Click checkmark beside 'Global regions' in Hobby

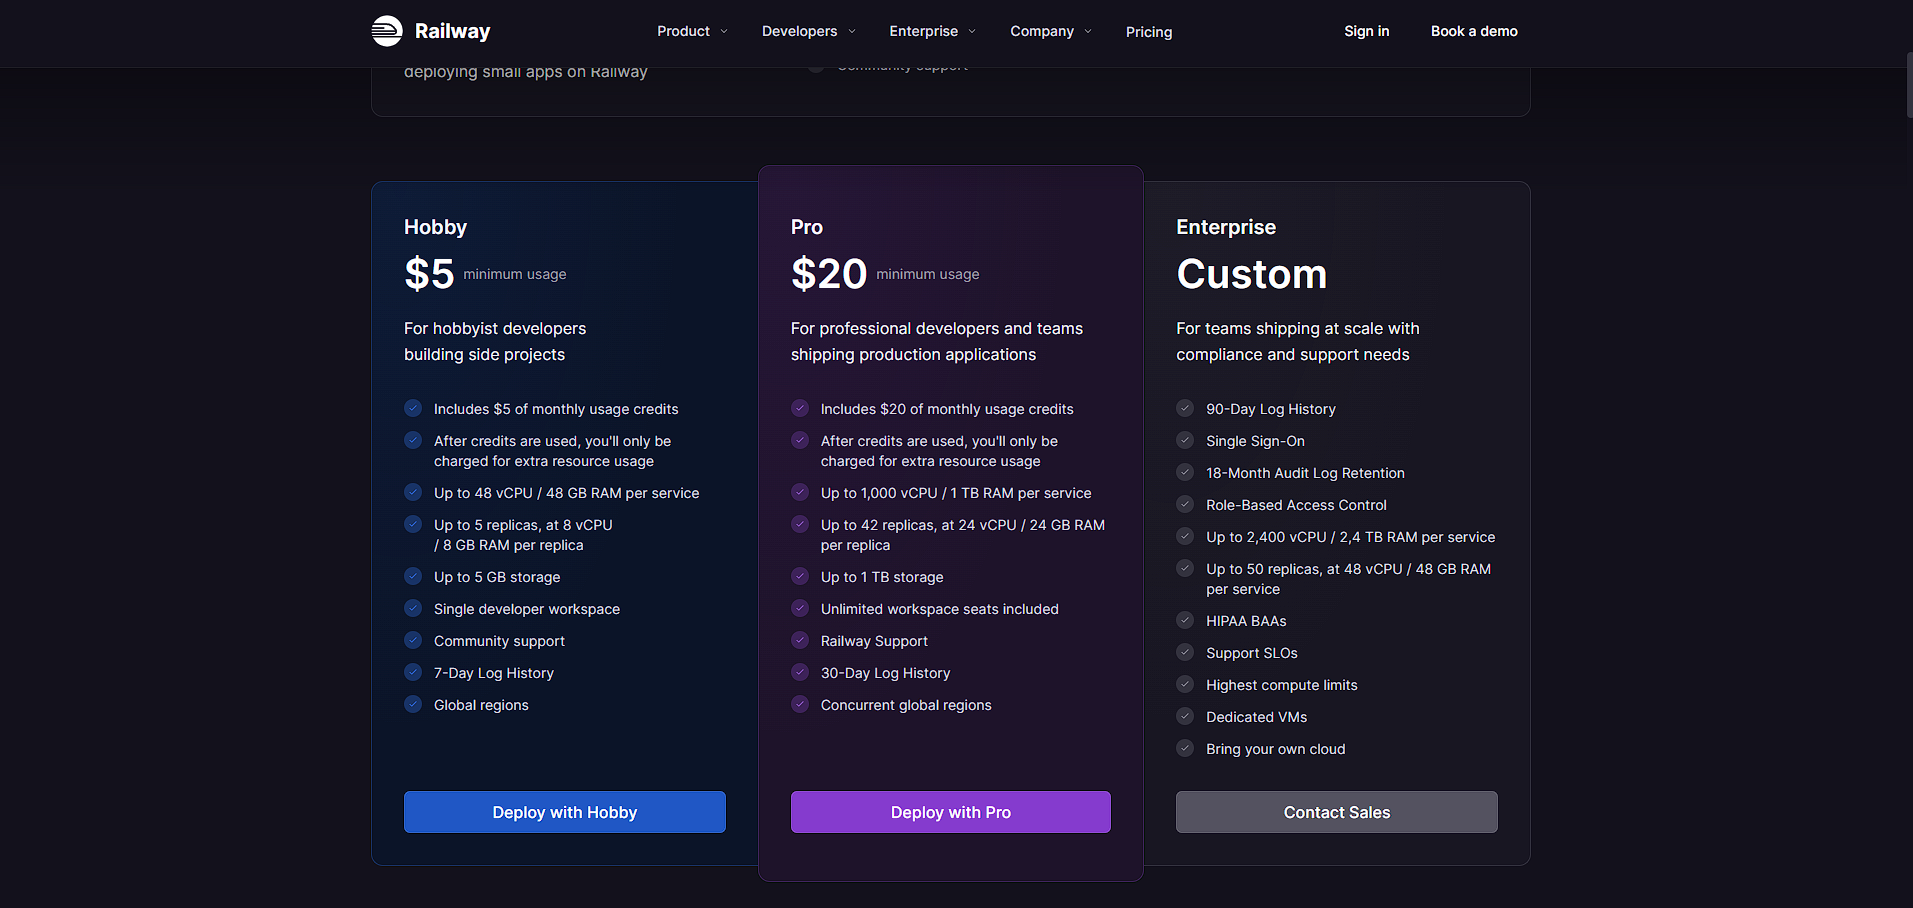click(413, 704)
